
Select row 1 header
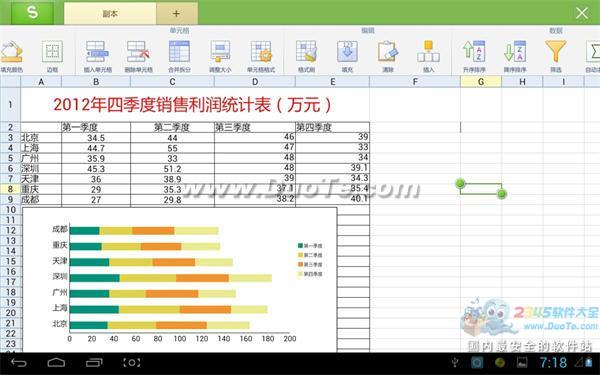pos(10,104)
